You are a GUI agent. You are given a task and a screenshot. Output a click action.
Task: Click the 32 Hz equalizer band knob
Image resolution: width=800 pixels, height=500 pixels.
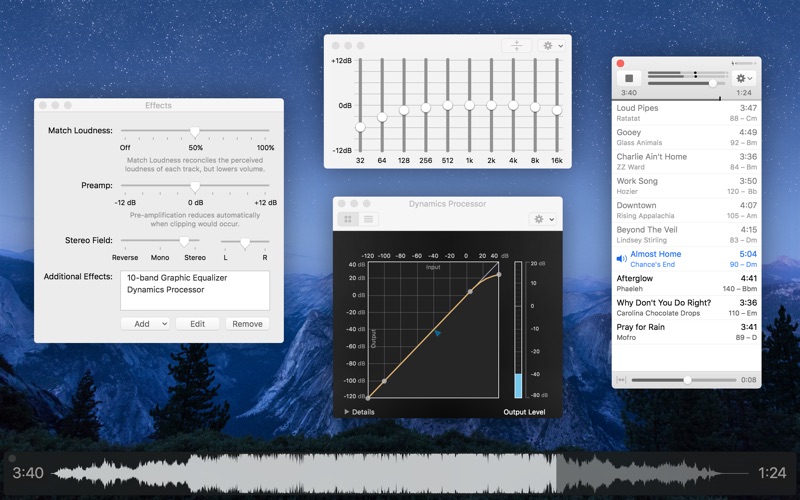(x=360, y=127)
